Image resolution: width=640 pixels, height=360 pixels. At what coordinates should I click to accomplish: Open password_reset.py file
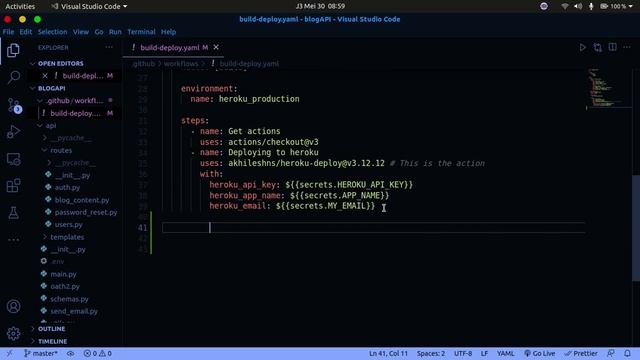[86, 212]
